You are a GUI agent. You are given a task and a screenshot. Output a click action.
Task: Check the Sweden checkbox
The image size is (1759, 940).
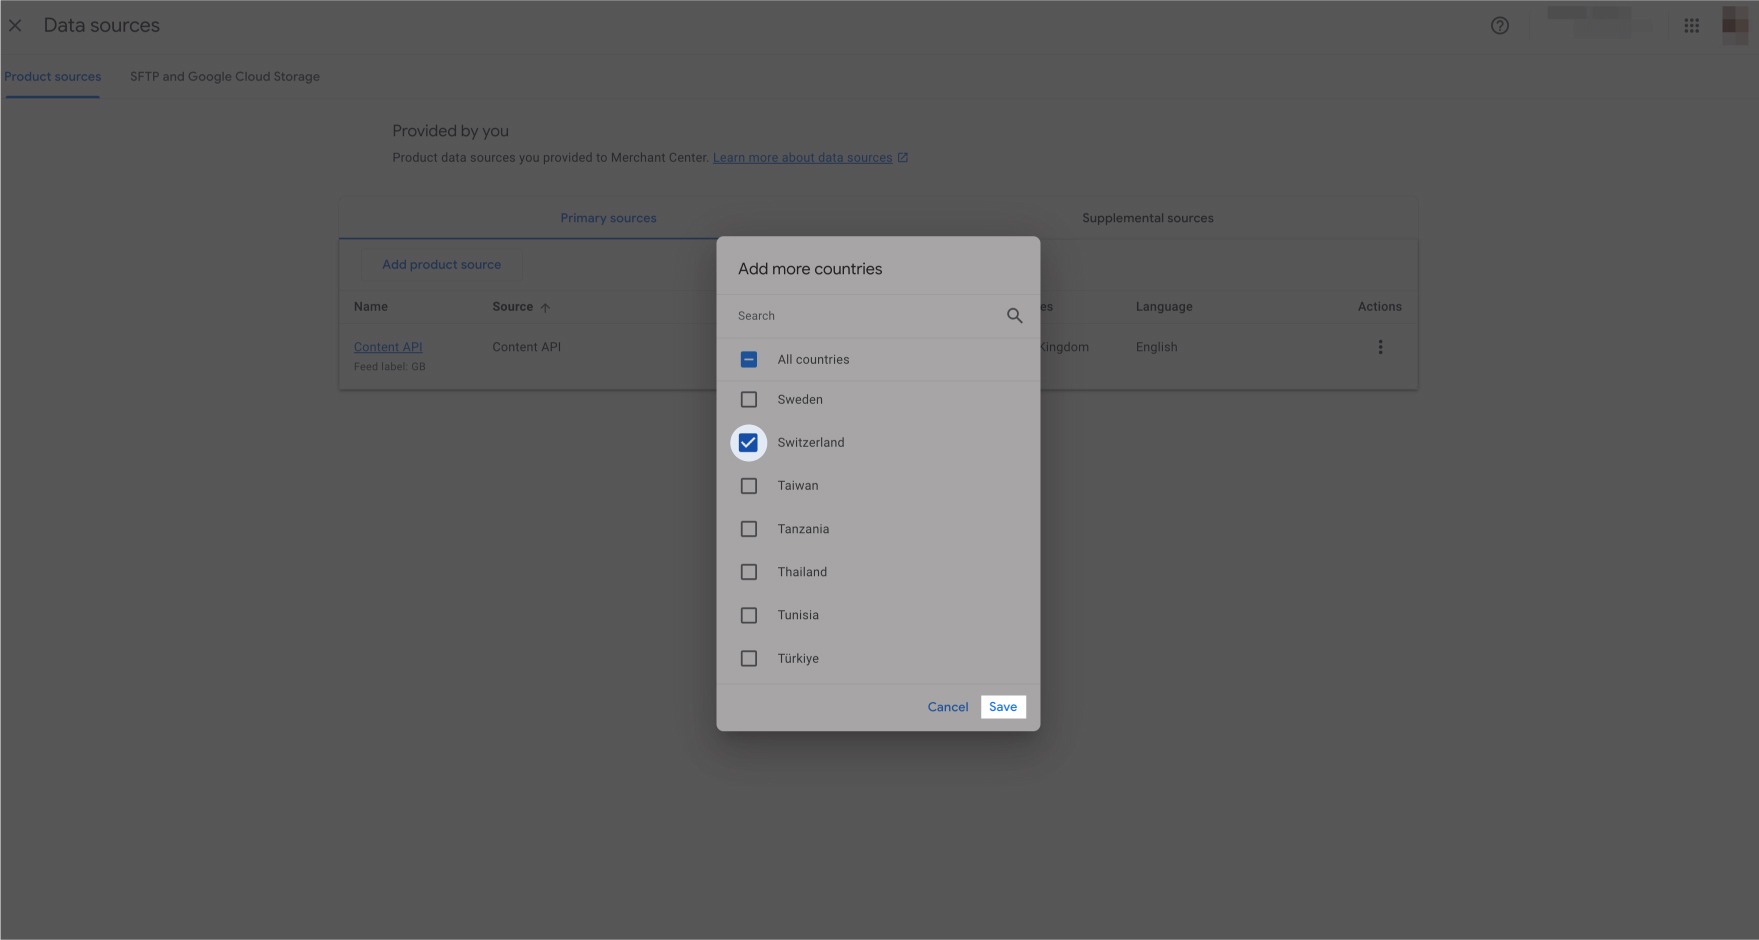[748, 400]
